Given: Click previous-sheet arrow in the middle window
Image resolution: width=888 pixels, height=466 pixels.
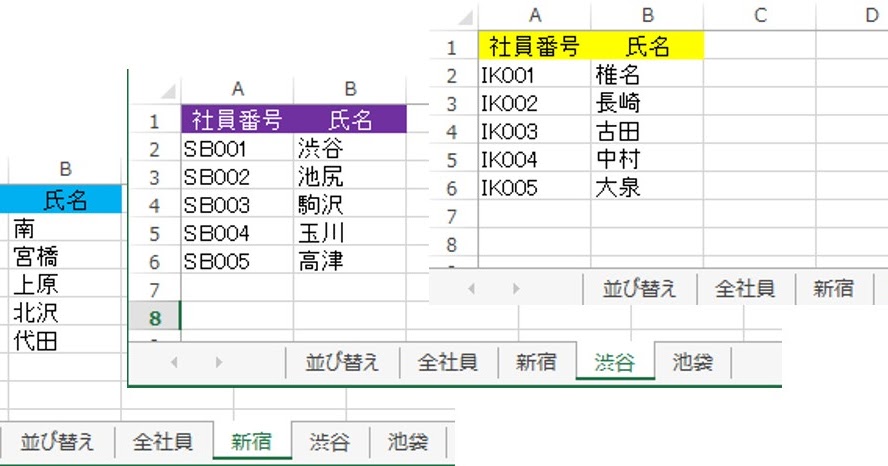Looking at the screenshot, I should point(174,362).
